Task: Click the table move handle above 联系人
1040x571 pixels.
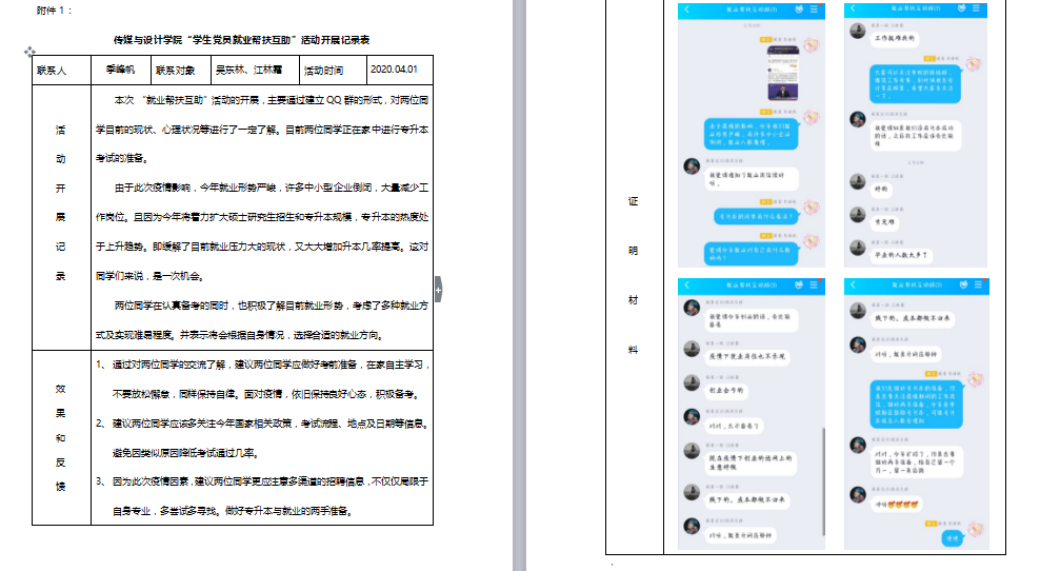Action: [30, 50]
